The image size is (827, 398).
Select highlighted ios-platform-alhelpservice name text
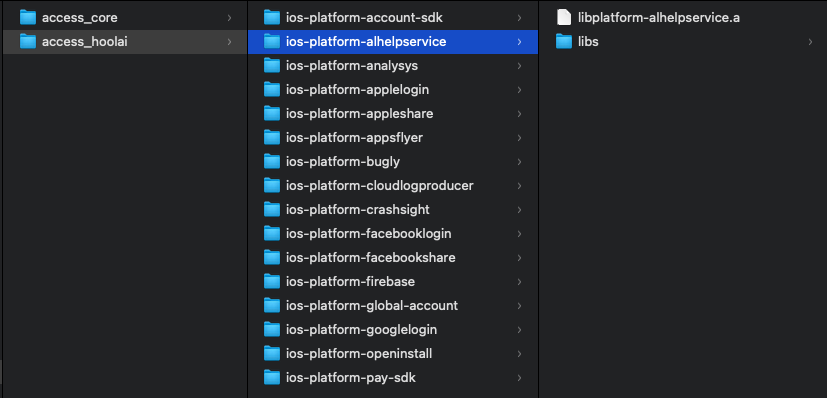[366, 42]
